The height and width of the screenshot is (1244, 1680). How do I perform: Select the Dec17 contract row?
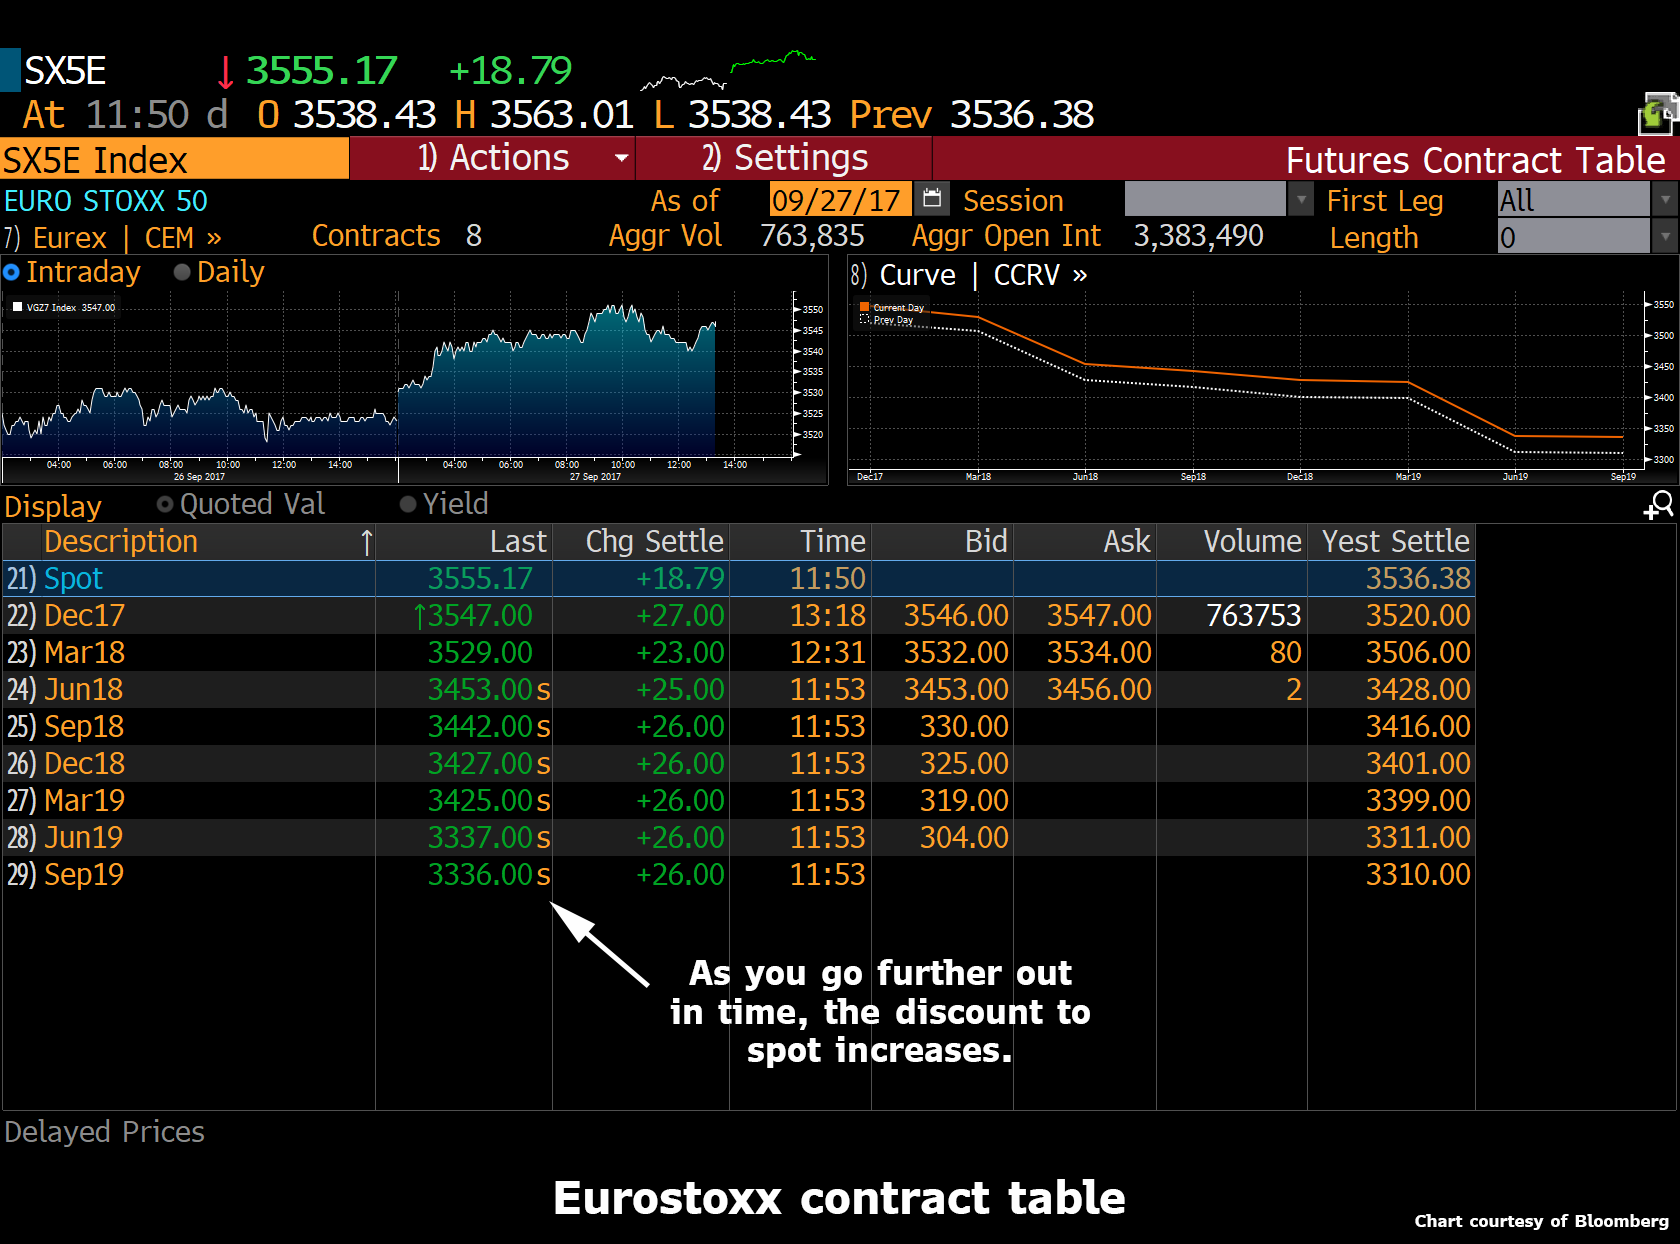pos(738,615)
